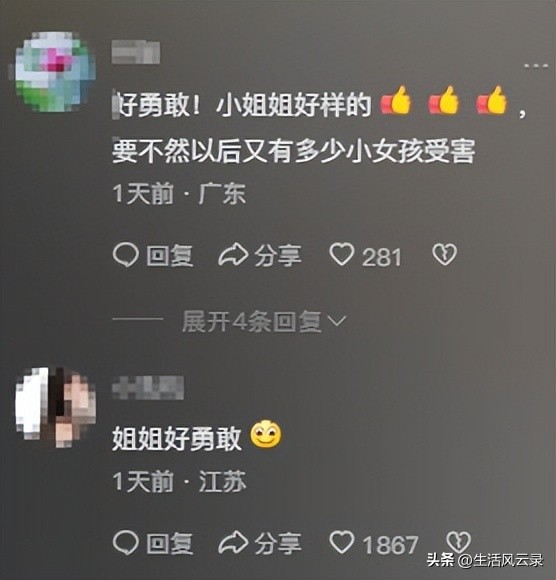
Task: Click the 头条 @生活风云录 watermark
Action: (x=485, y=560)
